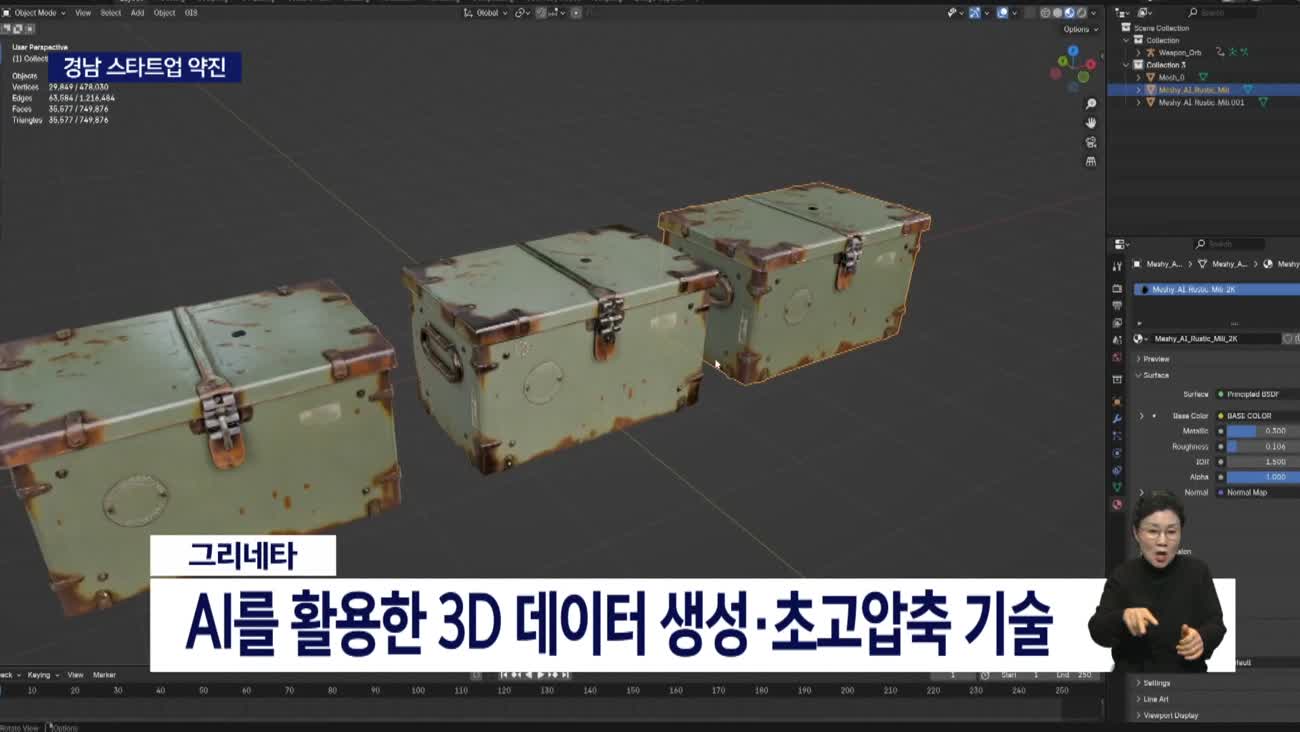Image resolution: width=1300 pixels, height=732 pixels.
Task: Select Mesh_0 in the outliner
Action: point(1171,77)
